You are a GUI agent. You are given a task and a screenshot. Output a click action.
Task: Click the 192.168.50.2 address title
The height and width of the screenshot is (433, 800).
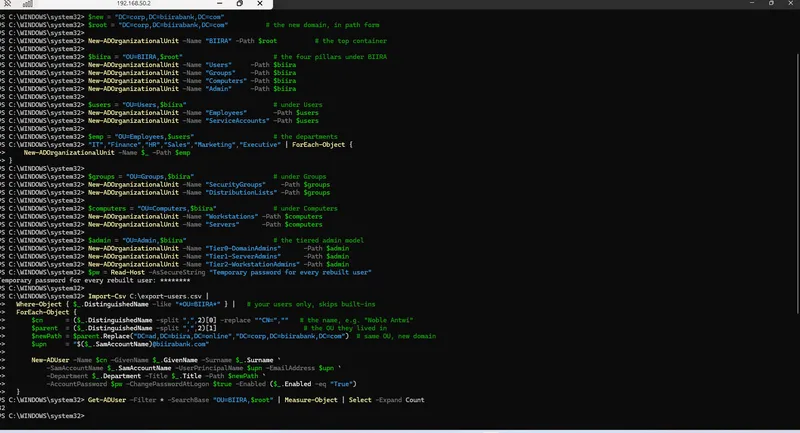click(x=134, y=4)
